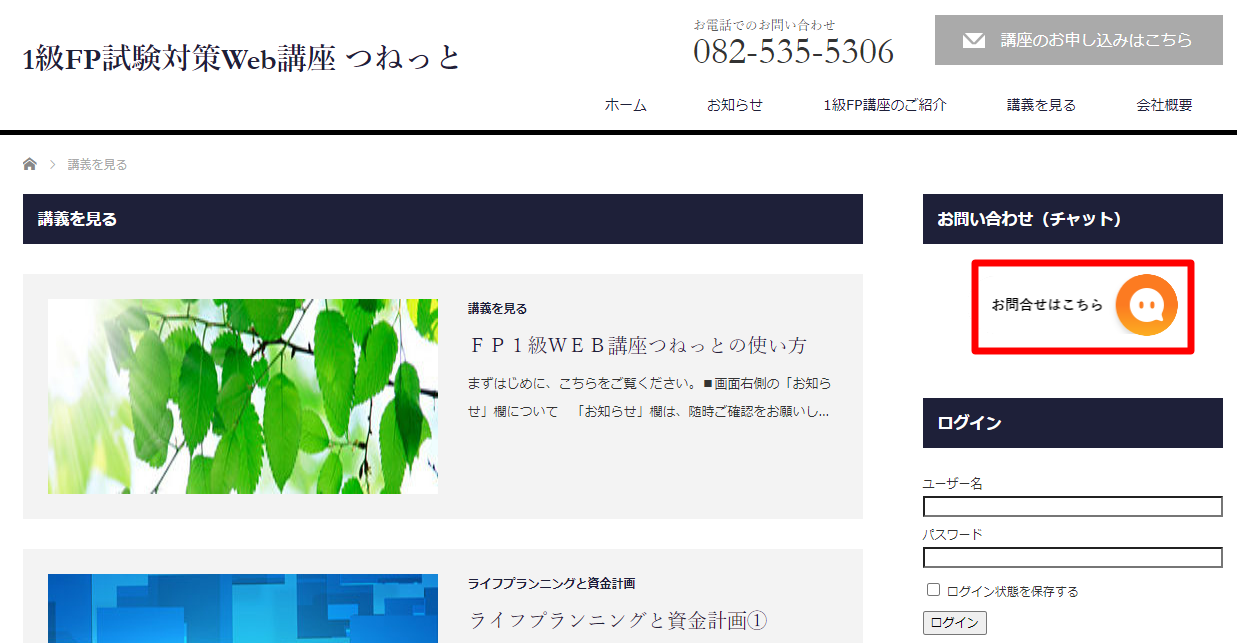Navigate to the 会社概要 page

point(1163,105)
